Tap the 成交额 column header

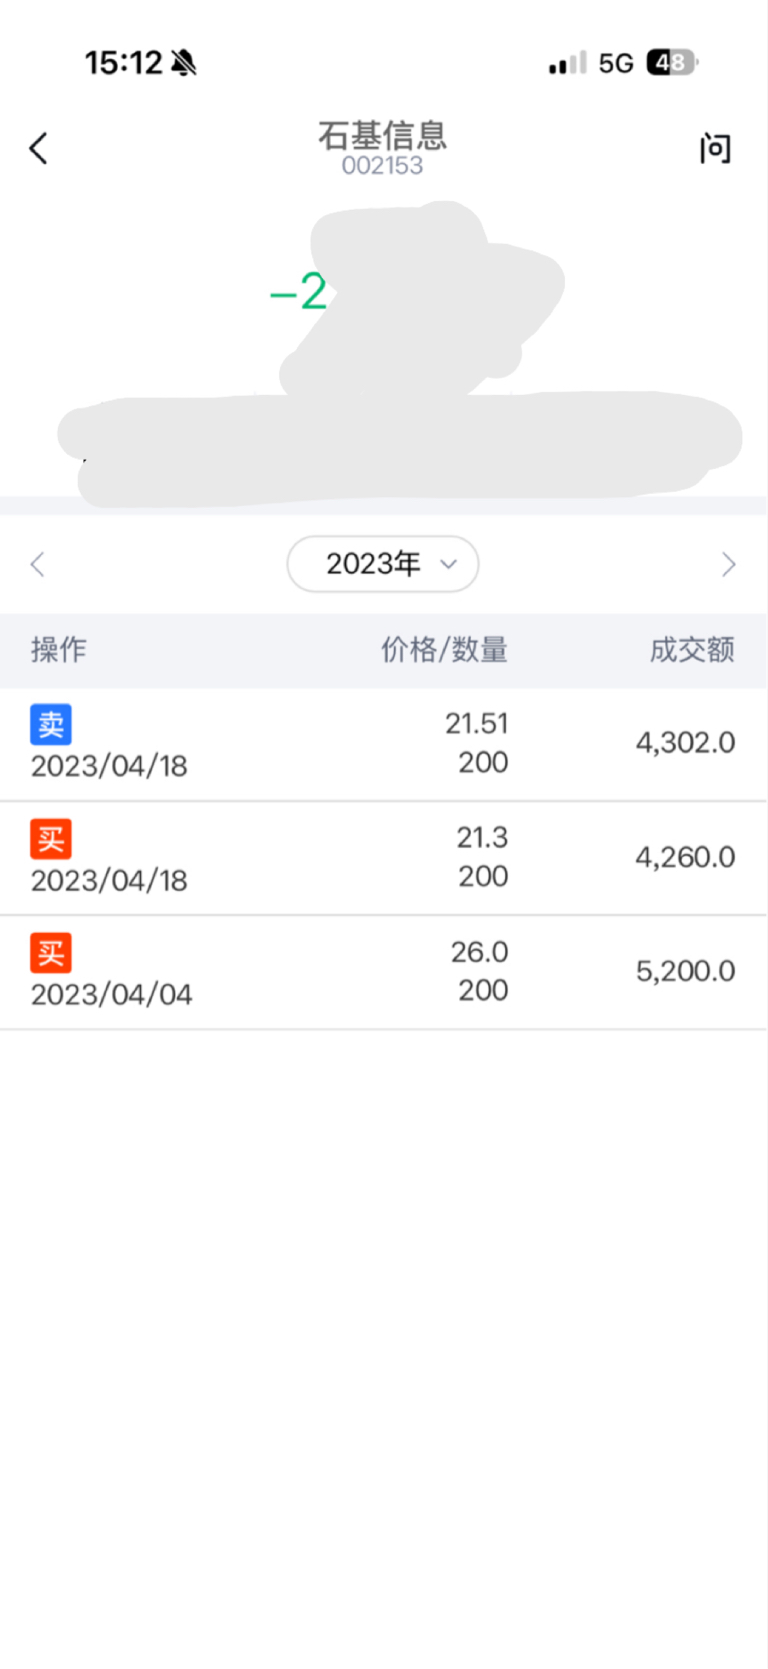(x=692, y=650)
